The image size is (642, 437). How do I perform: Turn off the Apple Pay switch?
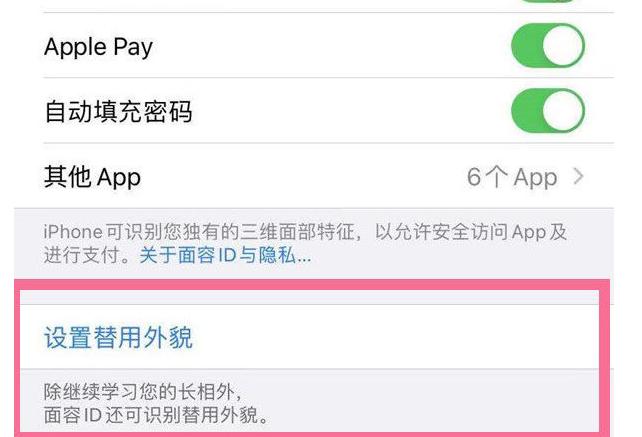coord(548,45)
